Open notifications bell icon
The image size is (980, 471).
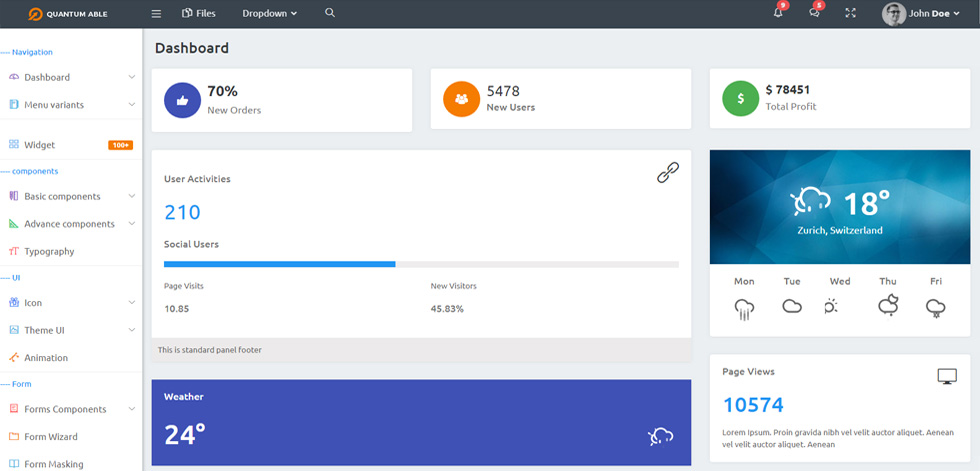pyautogui.click(x=778, y=13)
